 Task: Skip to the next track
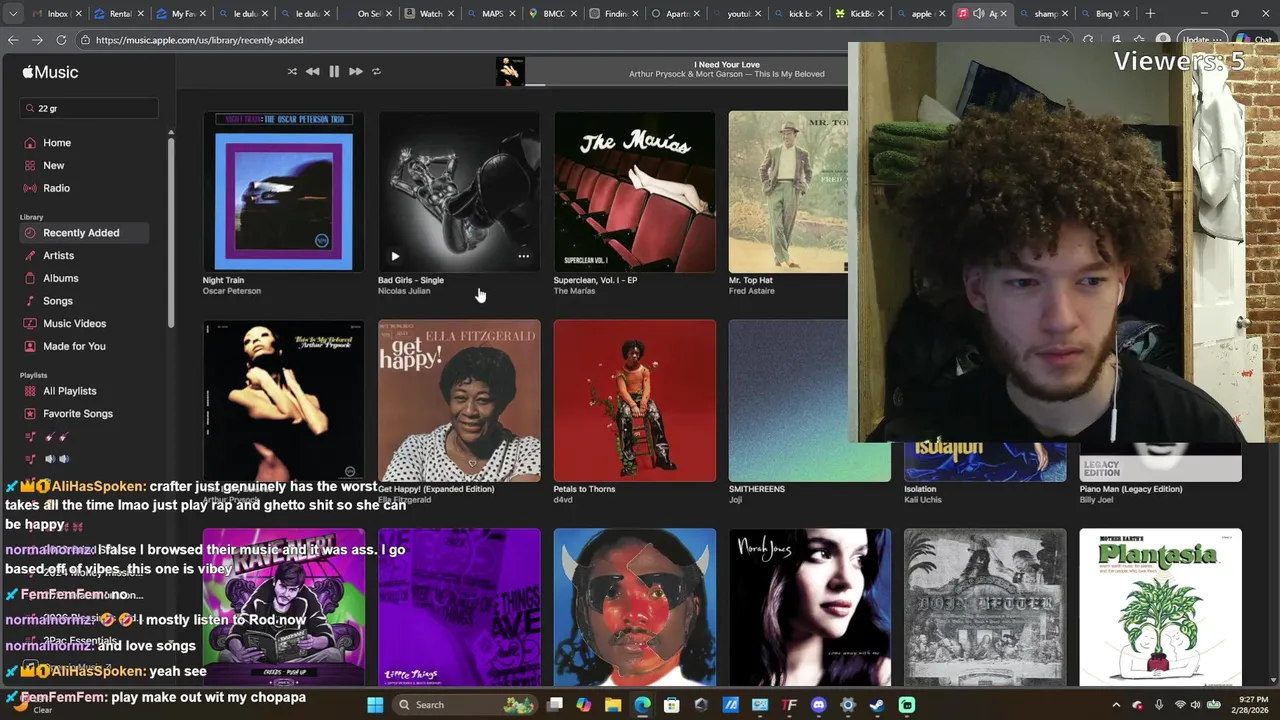(x=355, y=72)
